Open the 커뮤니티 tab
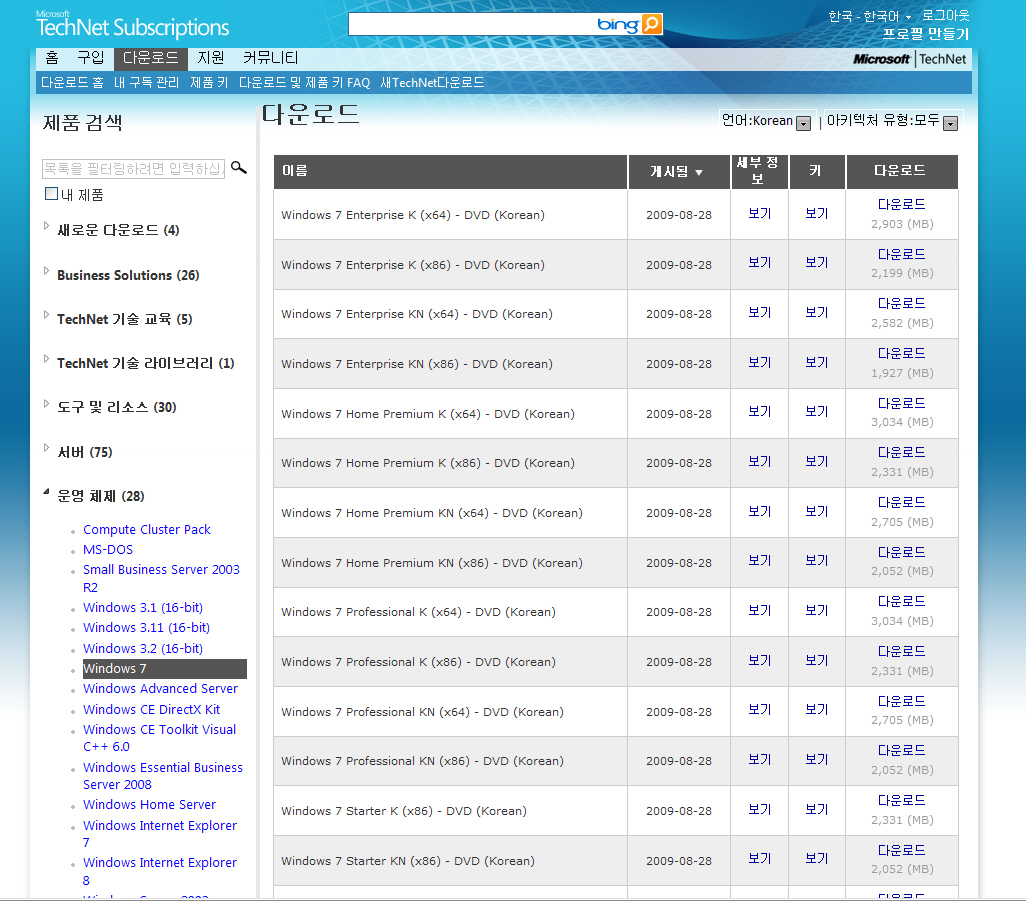 [x=270, y=58]
